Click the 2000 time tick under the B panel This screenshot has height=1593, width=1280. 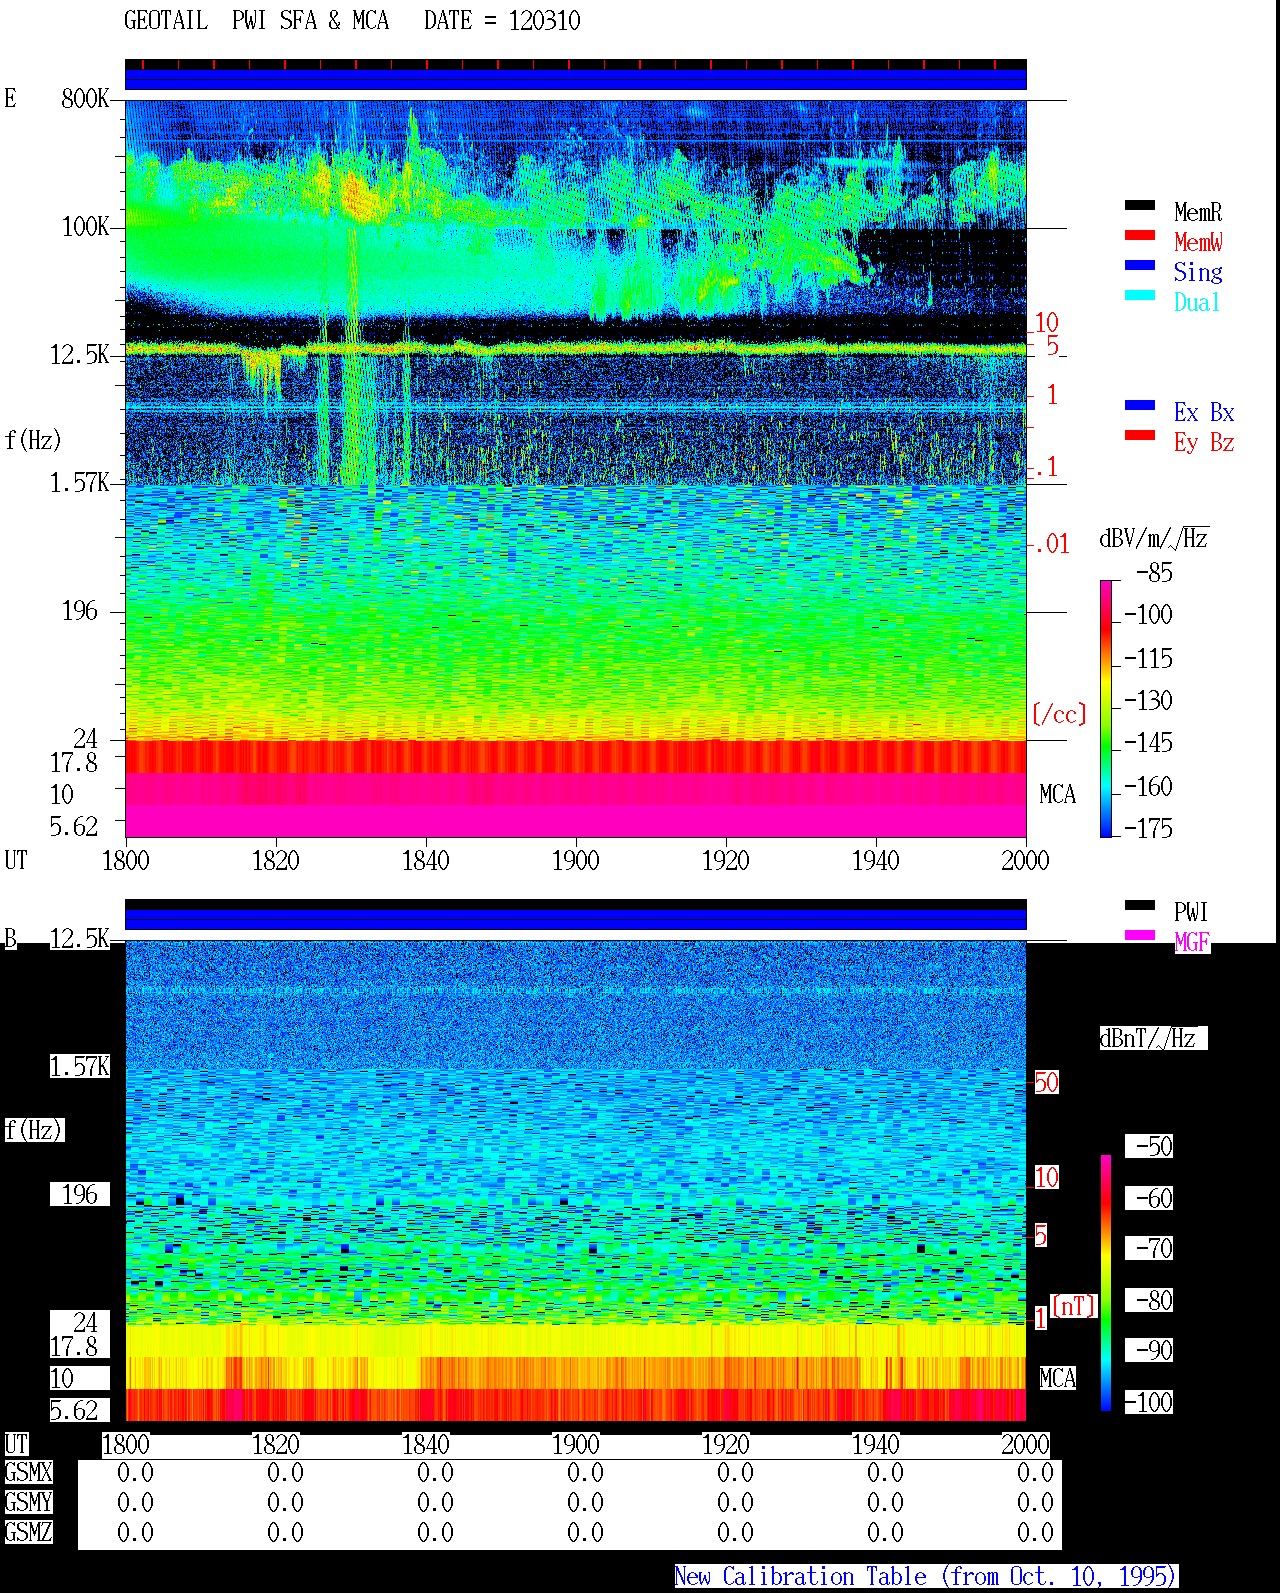tap(1026, 1444)
